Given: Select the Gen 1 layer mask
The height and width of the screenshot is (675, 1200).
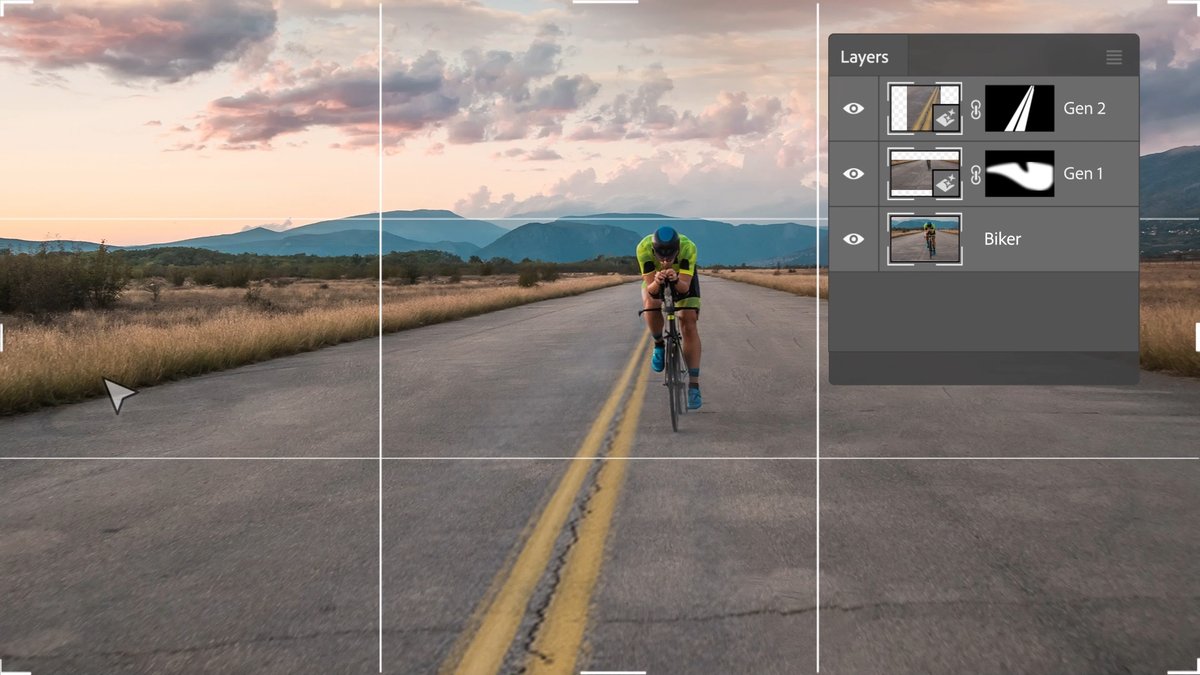Looking at the screenshot, I should 1019,172.
